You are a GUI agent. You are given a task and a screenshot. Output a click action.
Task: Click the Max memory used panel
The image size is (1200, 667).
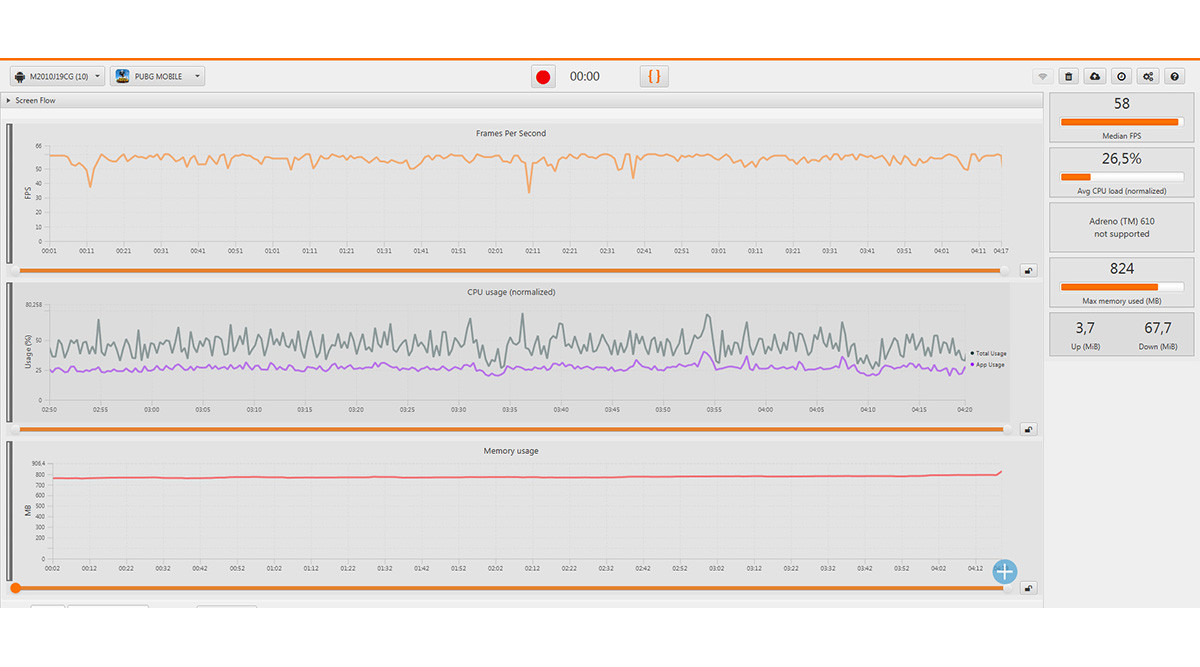(x=1121, y=282)
